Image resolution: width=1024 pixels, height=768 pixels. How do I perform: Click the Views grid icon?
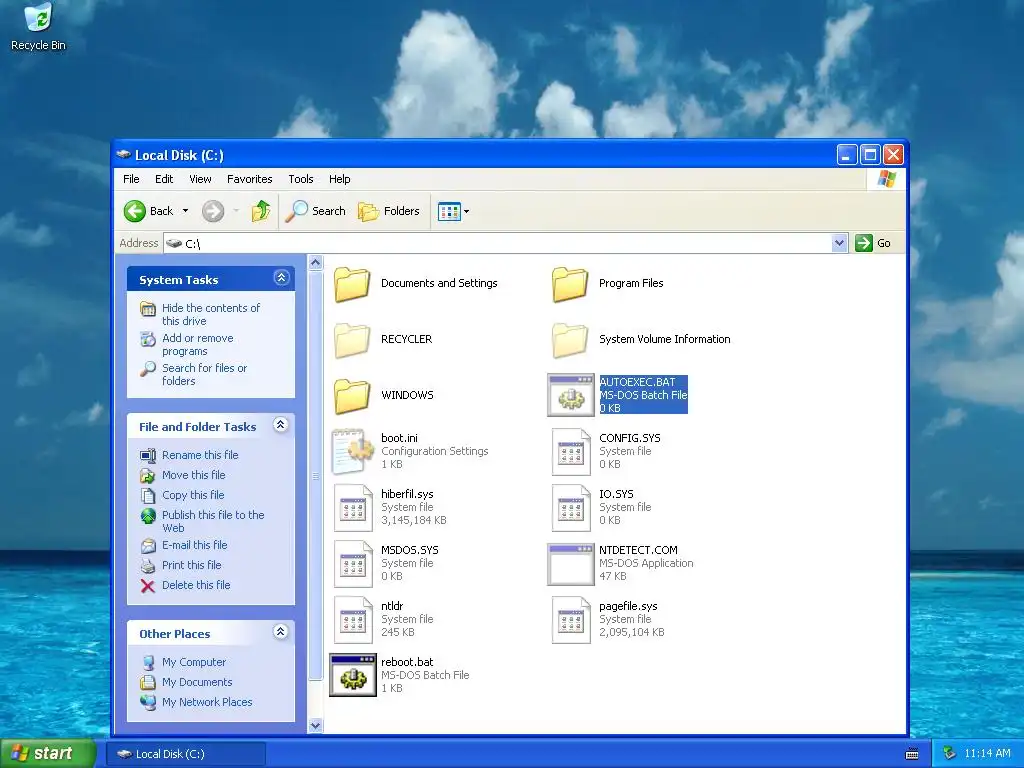tap(449, 211)
